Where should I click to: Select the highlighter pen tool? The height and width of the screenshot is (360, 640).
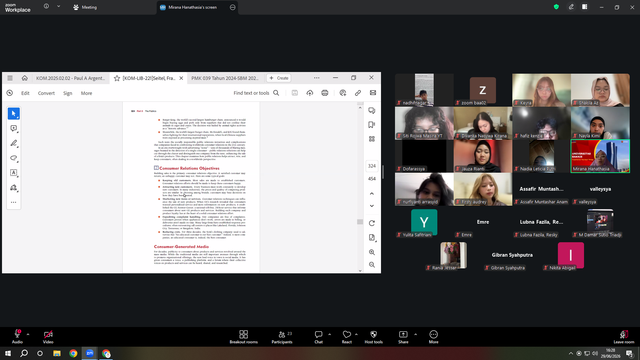click(13, 143)
